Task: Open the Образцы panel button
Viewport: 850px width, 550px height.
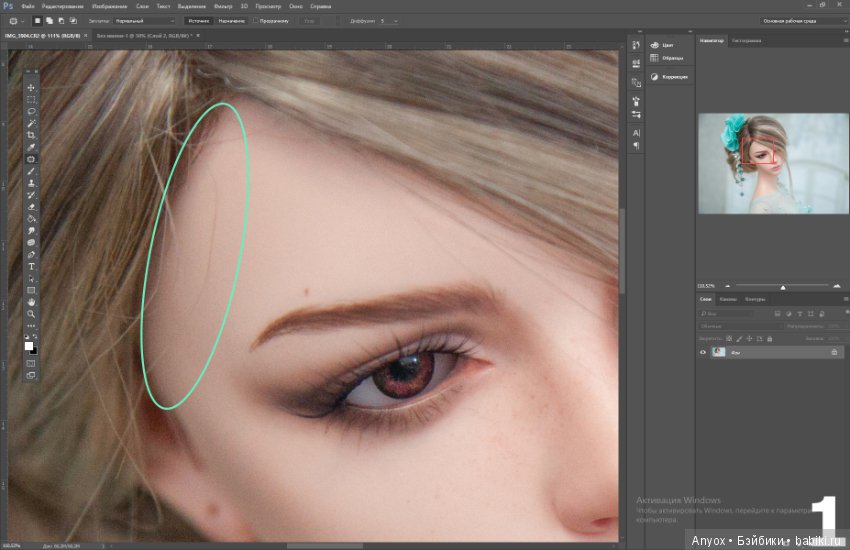Action: (x=667, y=58)
